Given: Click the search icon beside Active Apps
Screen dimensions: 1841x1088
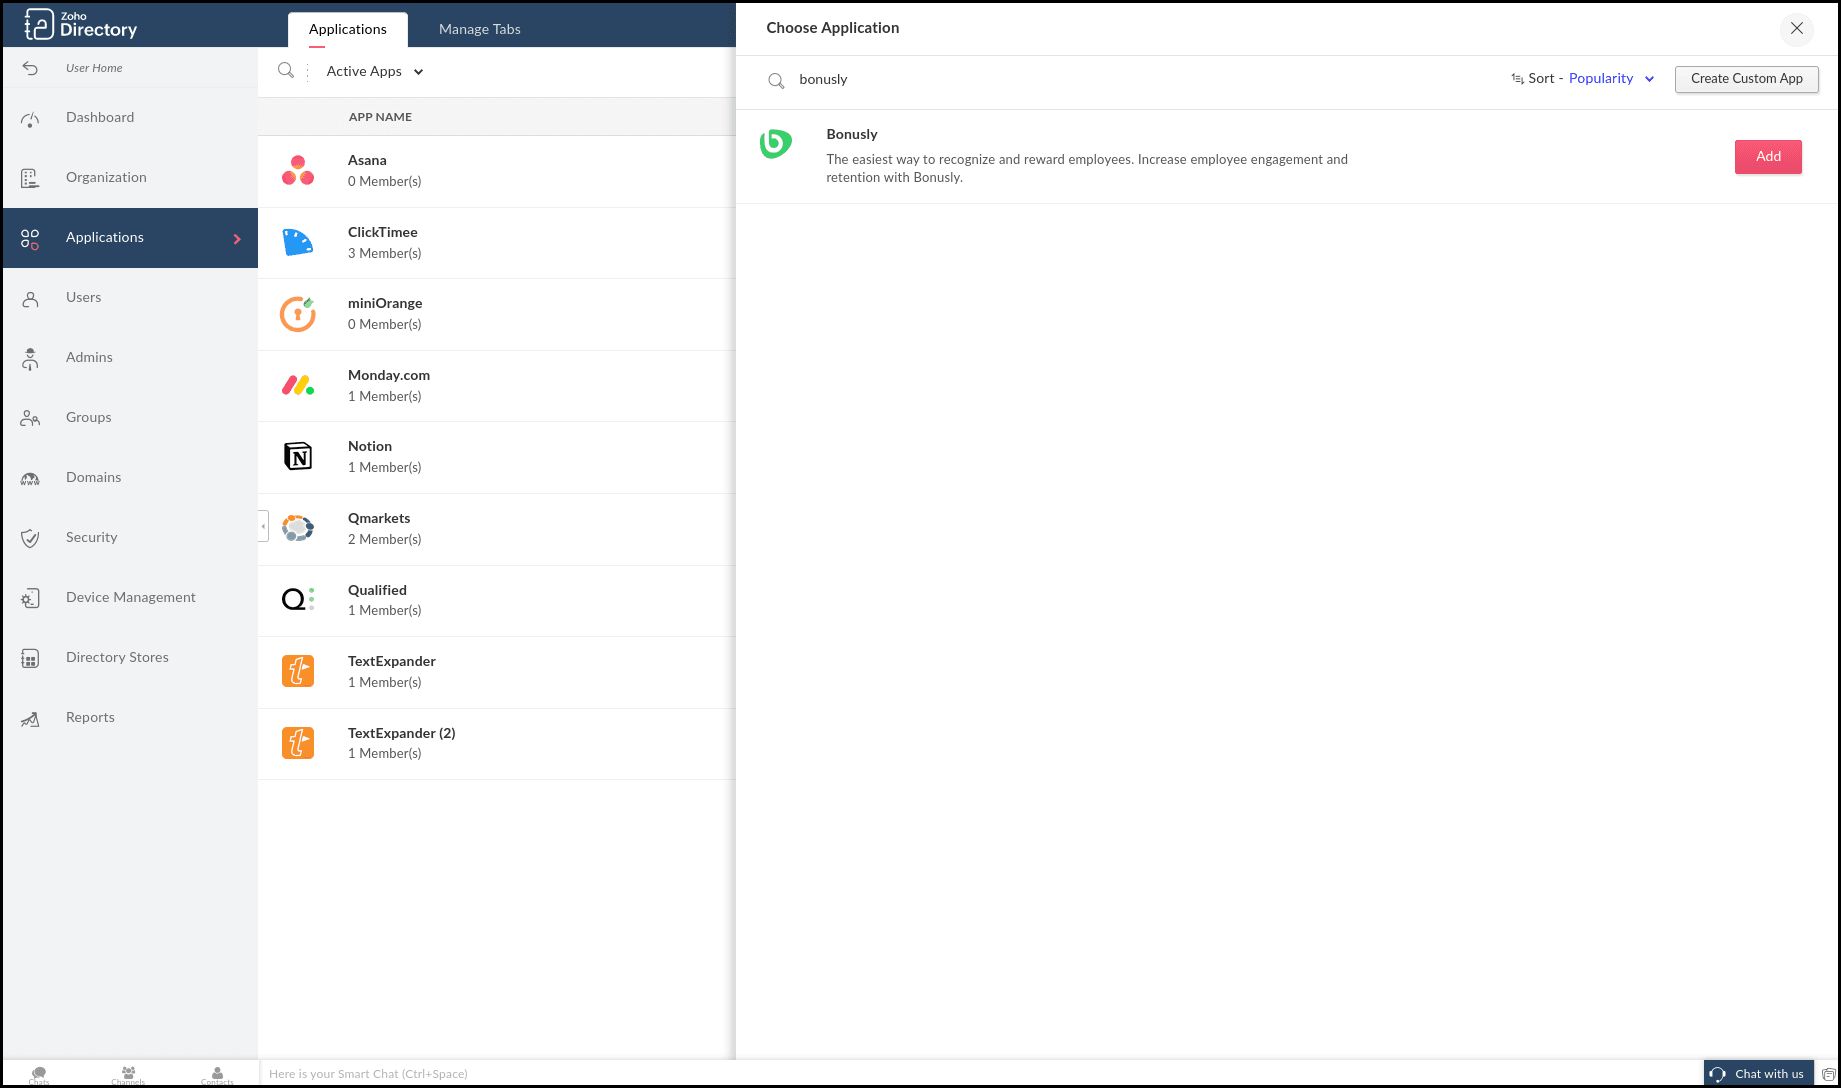Looking at the screenshot, I should pos(286,71).
